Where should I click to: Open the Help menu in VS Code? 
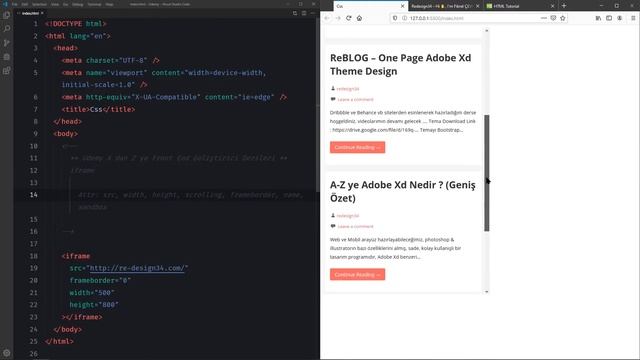click(x=109, y=4)
